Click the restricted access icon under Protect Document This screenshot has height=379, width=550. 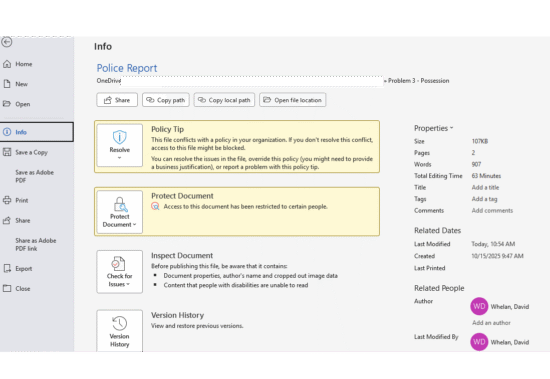click(x=155, y=206)
